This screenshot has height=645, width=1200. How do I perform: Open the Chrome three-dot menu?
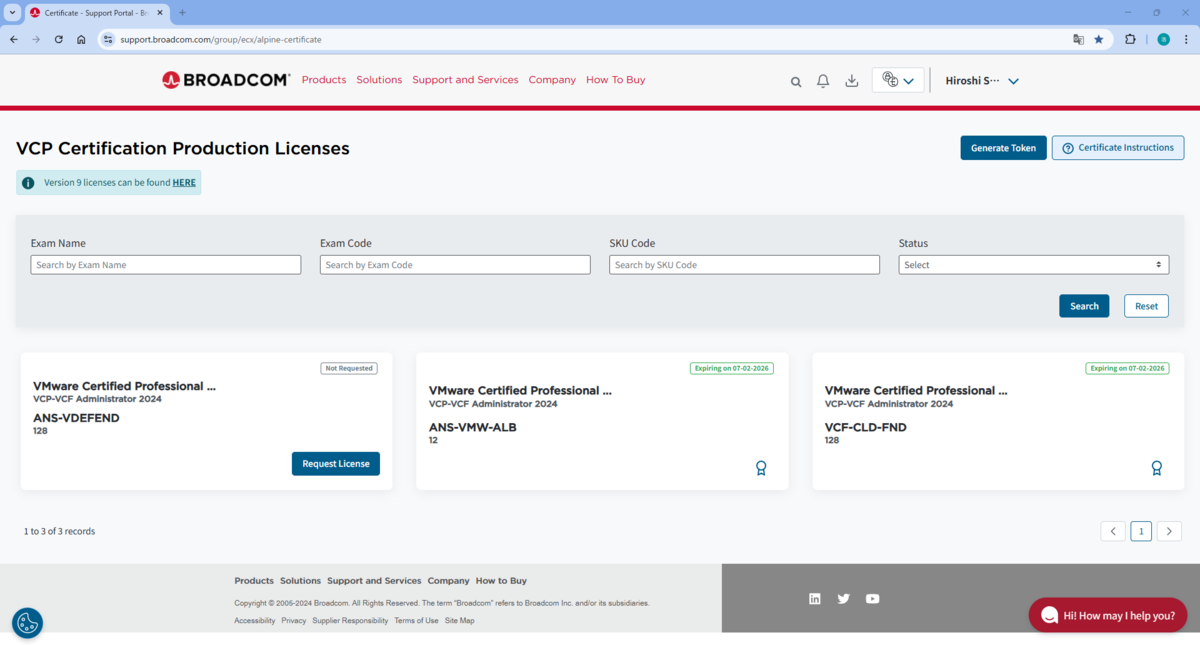tap(1186, 39)
